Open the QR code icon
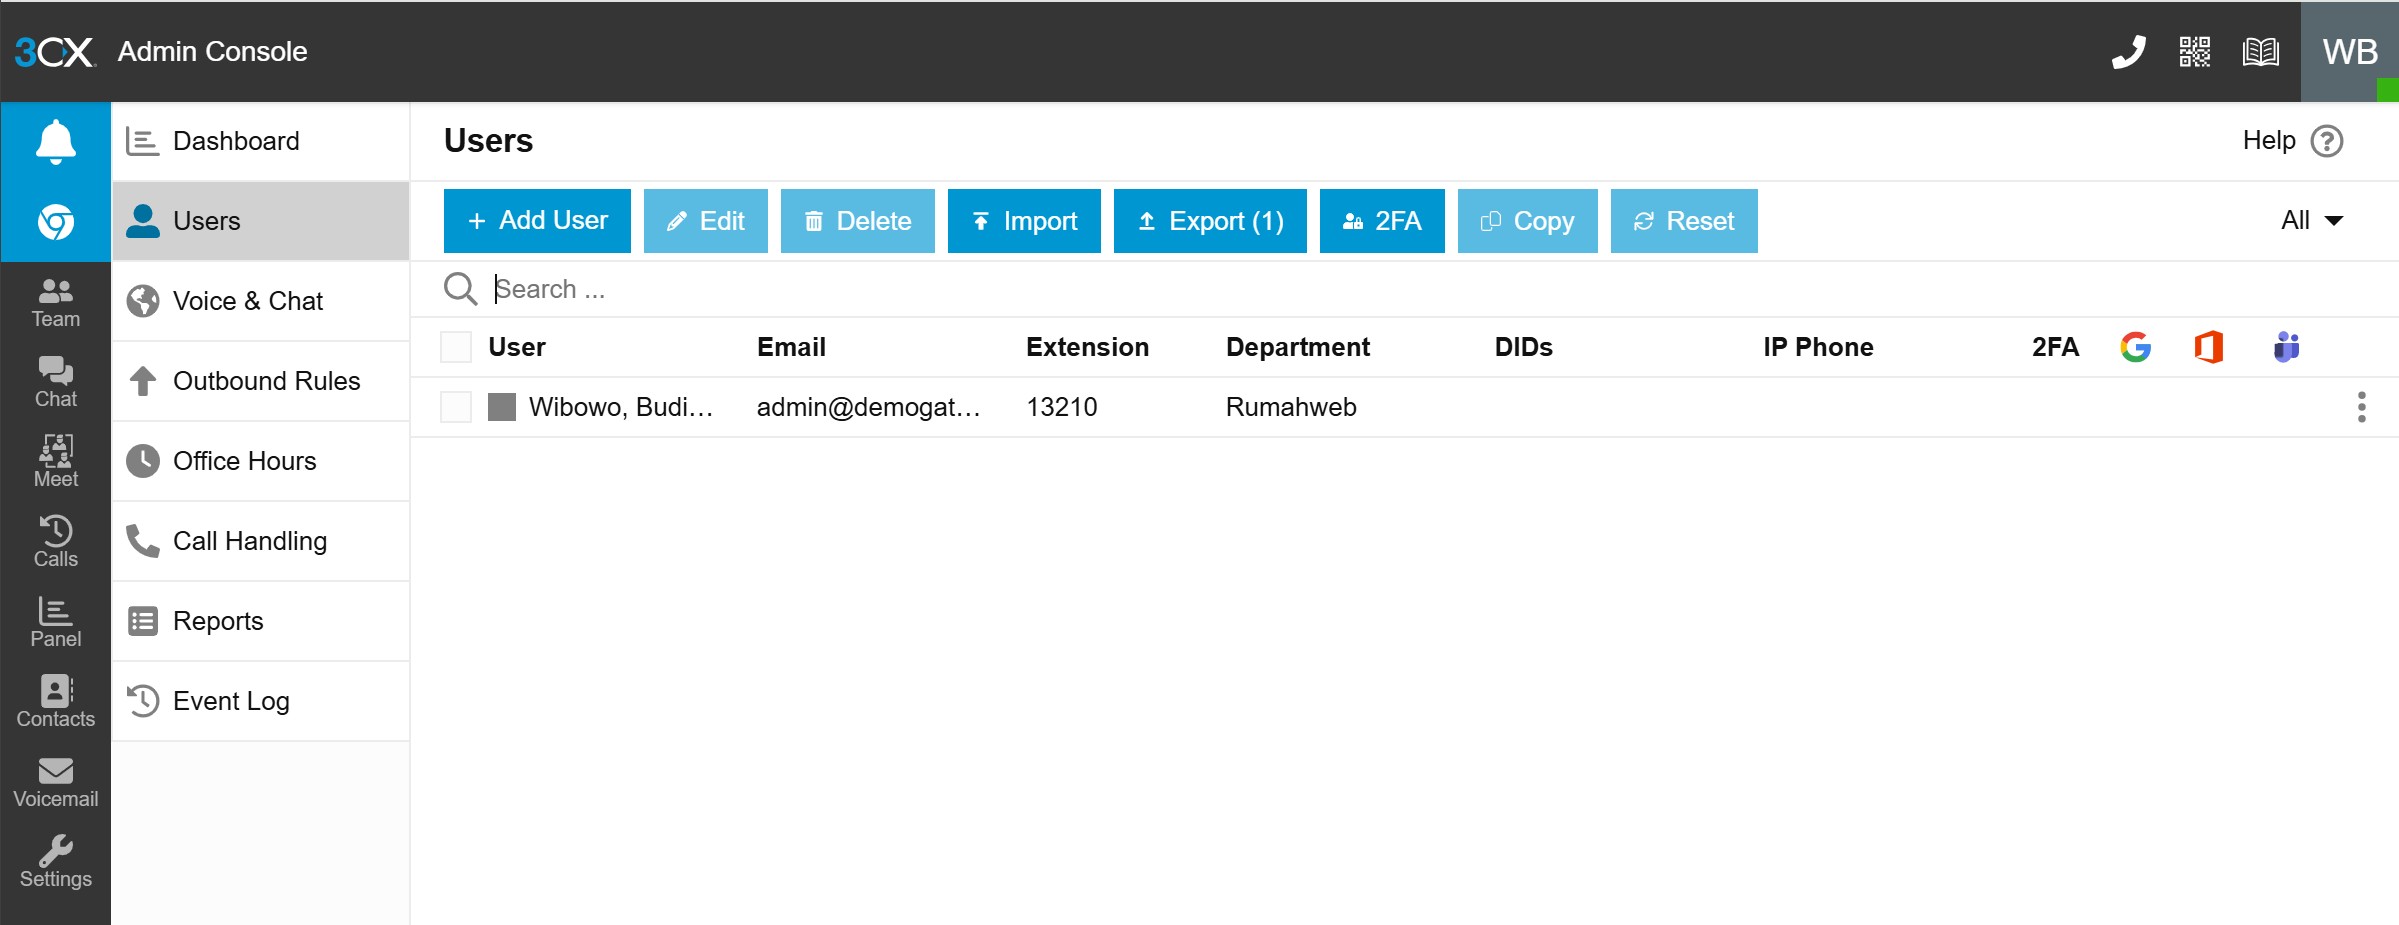 pyautogui.click(x=2194, y=52)
